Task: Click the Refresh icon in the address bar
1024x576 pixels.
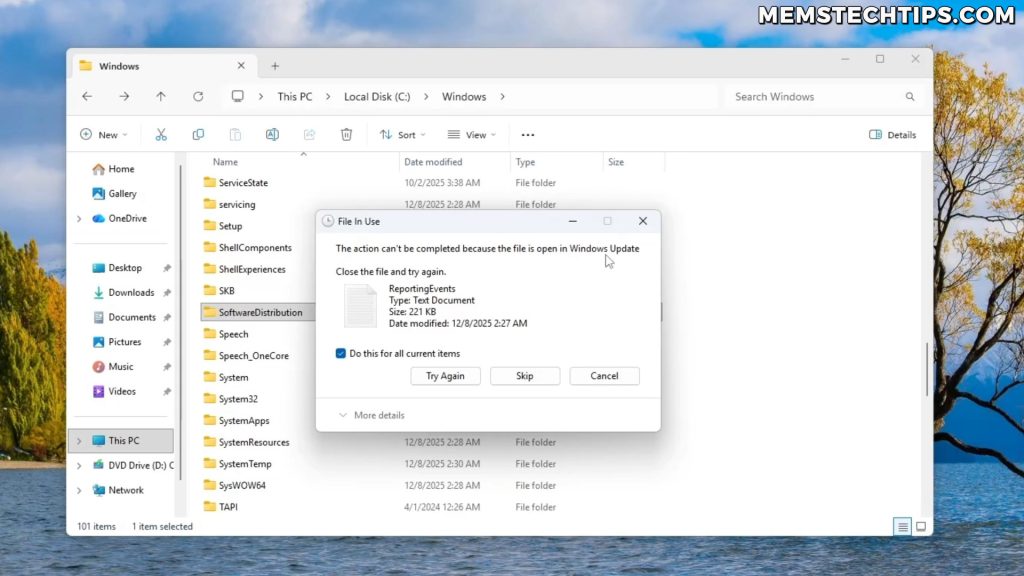Action: click(x=198, y=96)
